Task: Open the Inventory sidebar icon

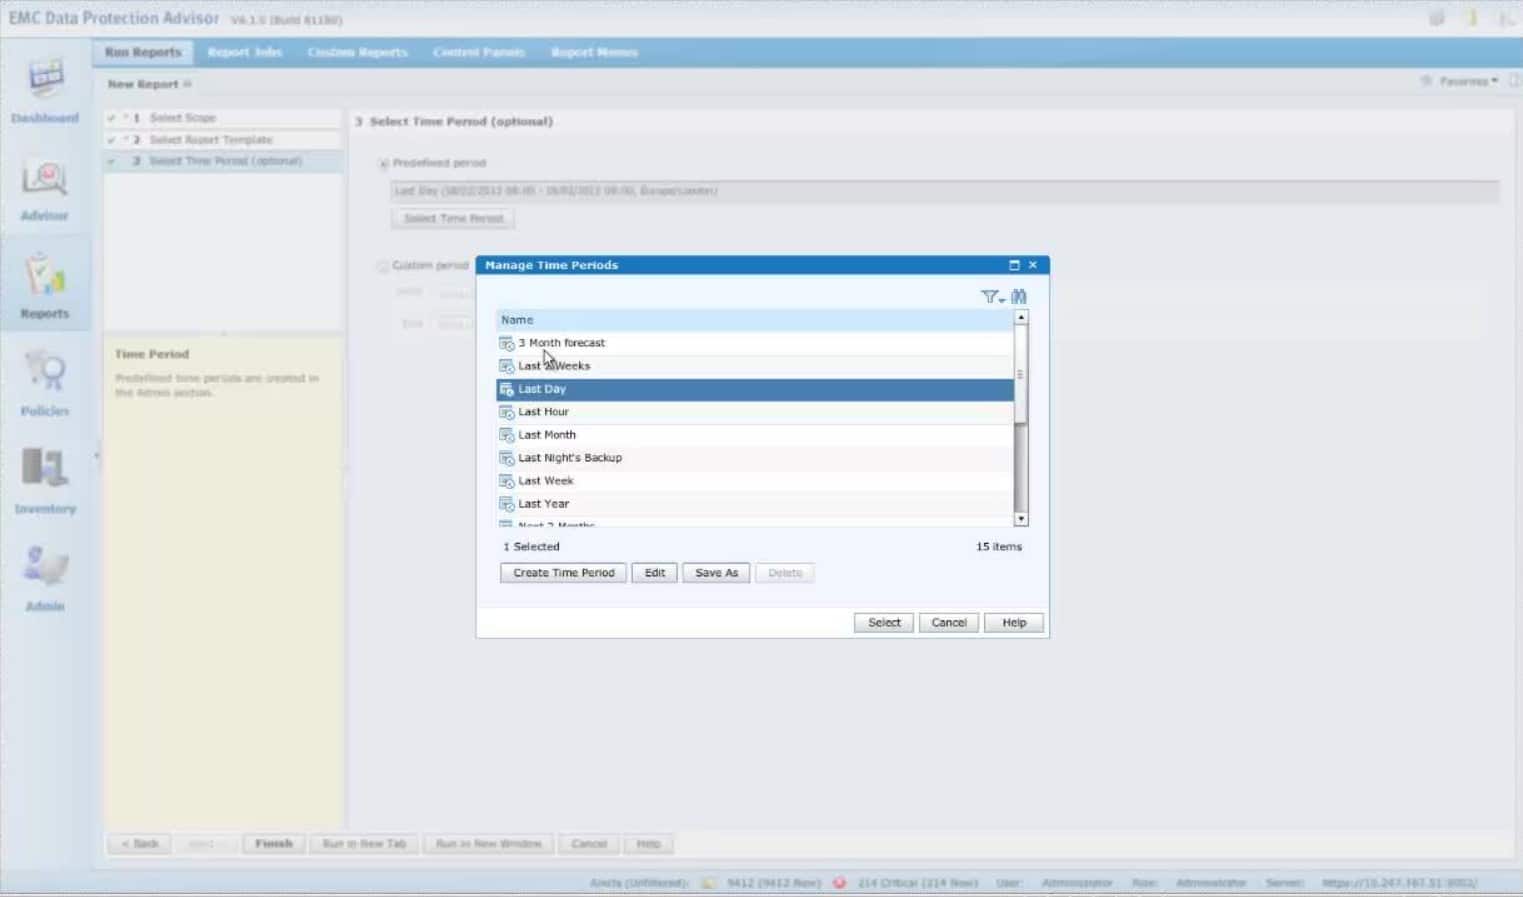Action: pos(45,468)
